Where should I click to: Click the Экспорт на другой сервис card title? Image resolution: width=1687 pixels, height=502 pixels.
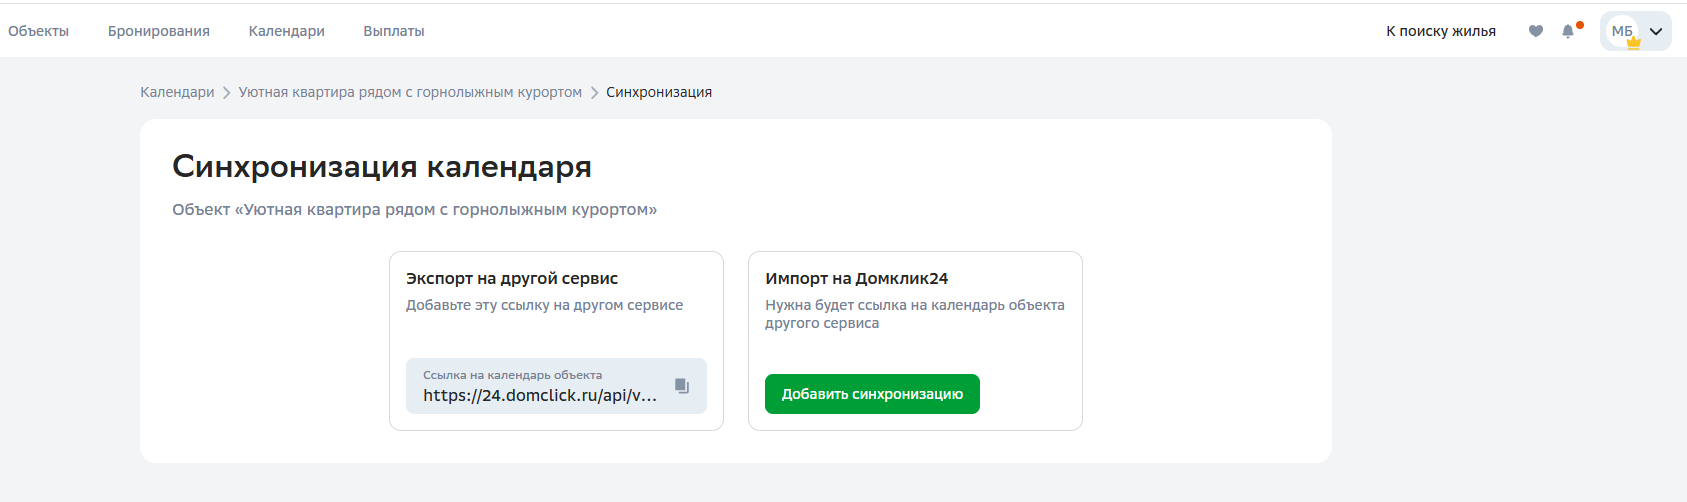coord(512,278)
